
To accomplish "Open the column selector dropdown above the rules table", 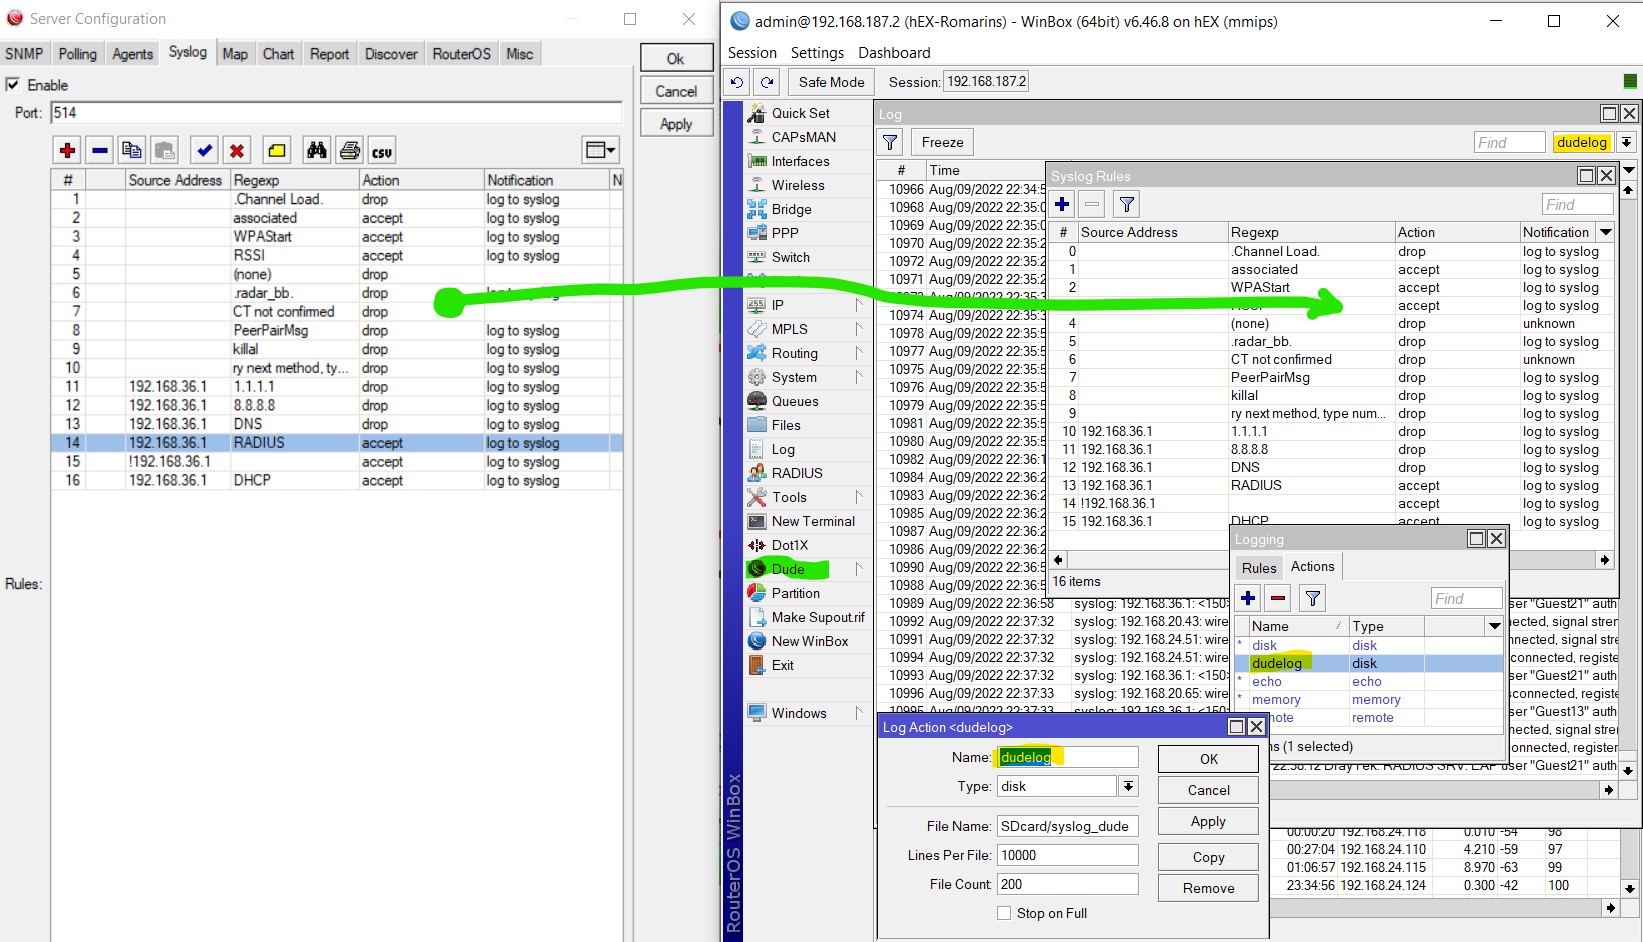I will point(600,149).
